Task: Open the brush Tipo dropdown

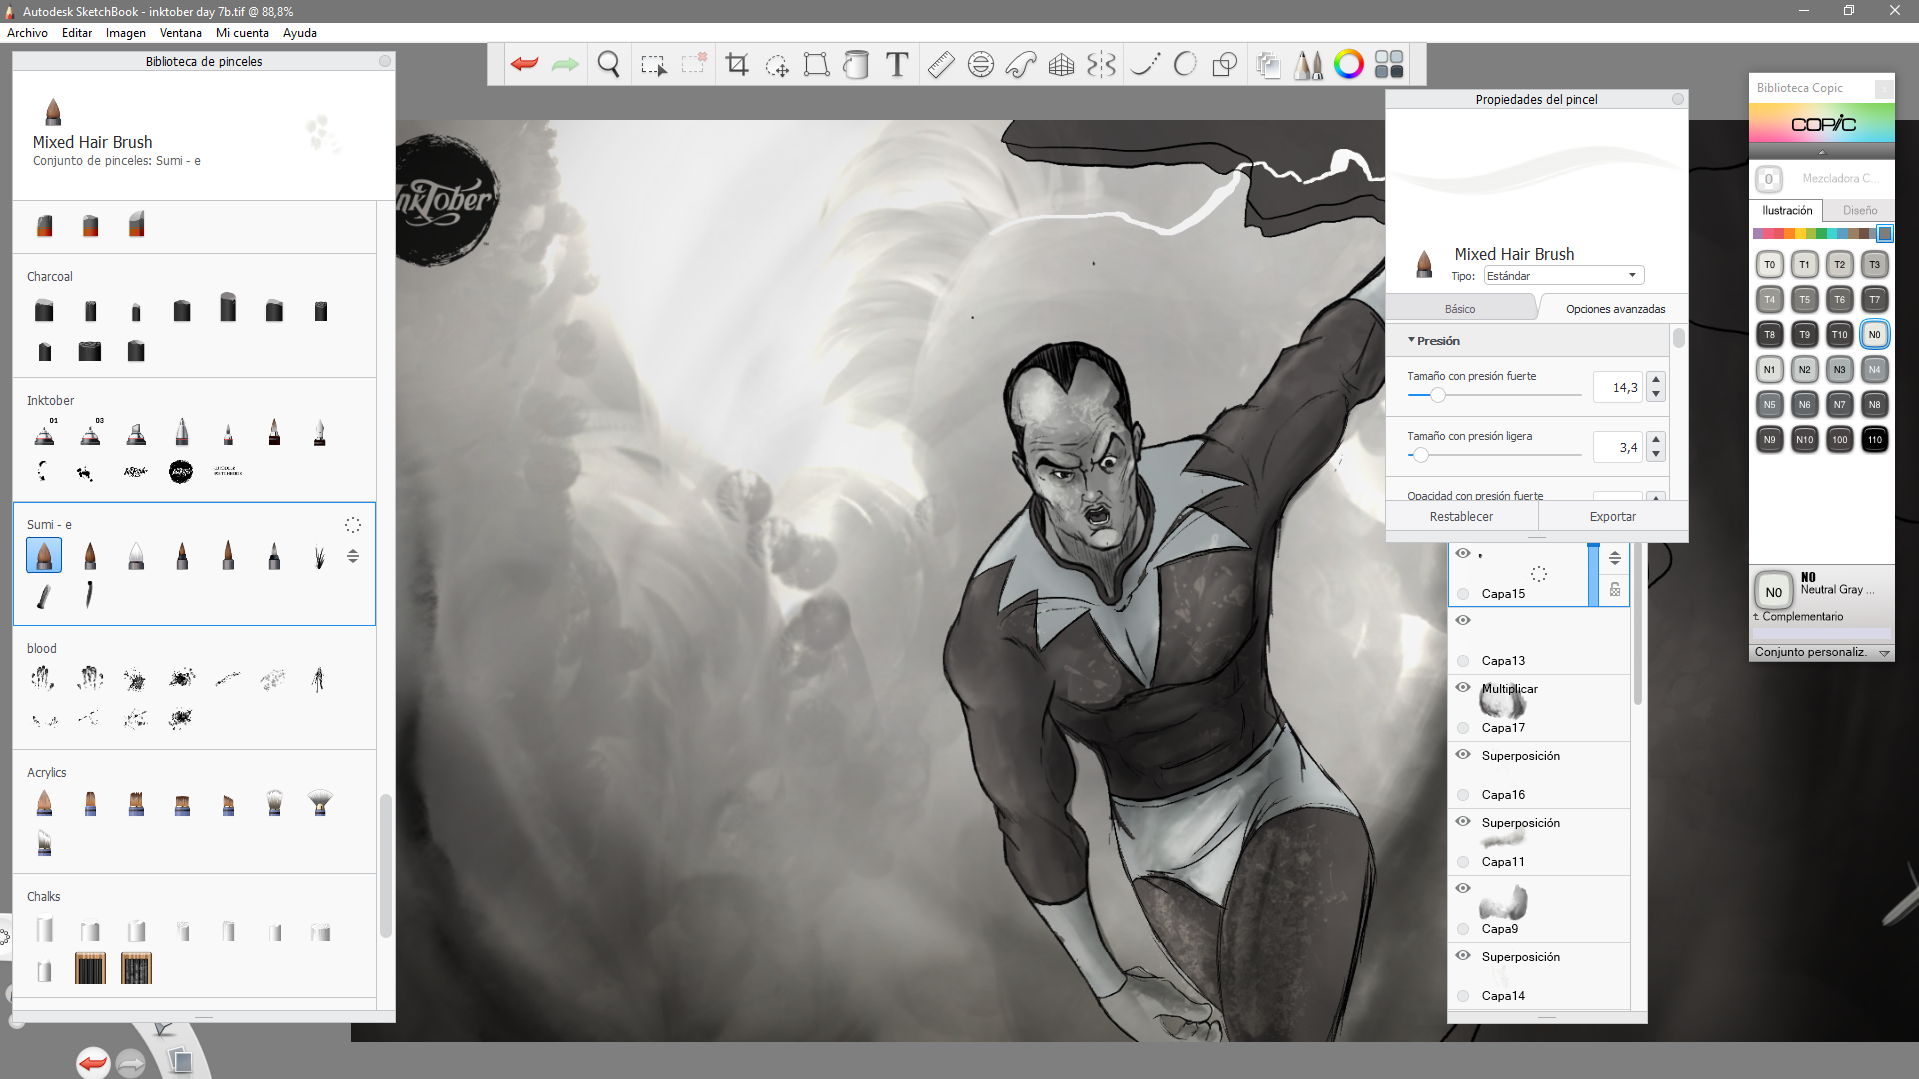Action: [x=1563, y=276]
